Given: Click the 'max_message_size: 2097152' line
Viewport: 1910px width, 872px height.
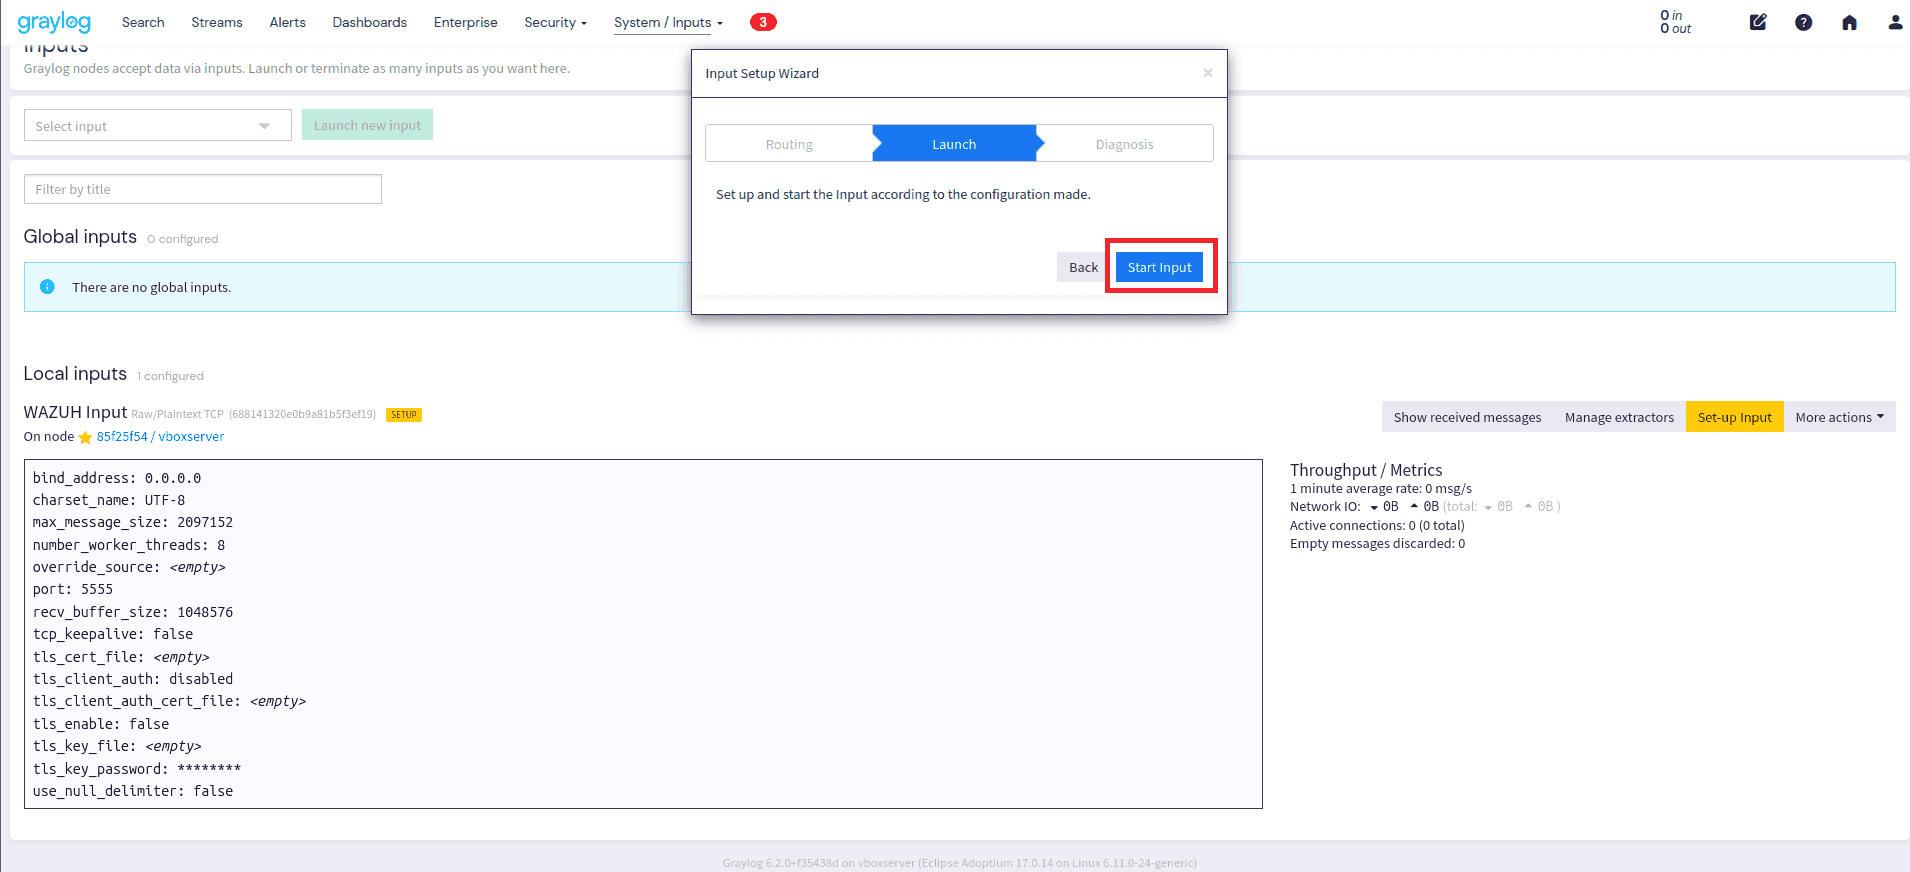Looking at the screenshot, I should pos(133,522).
